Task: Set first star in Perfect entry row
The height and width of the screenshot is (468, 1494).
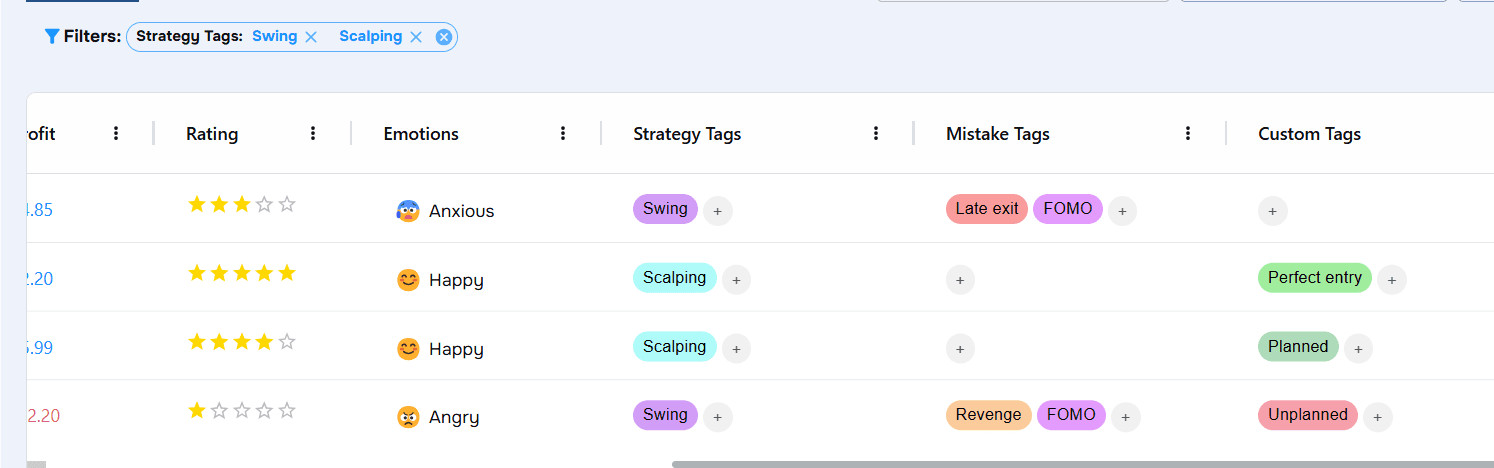Action: (197, 273)
